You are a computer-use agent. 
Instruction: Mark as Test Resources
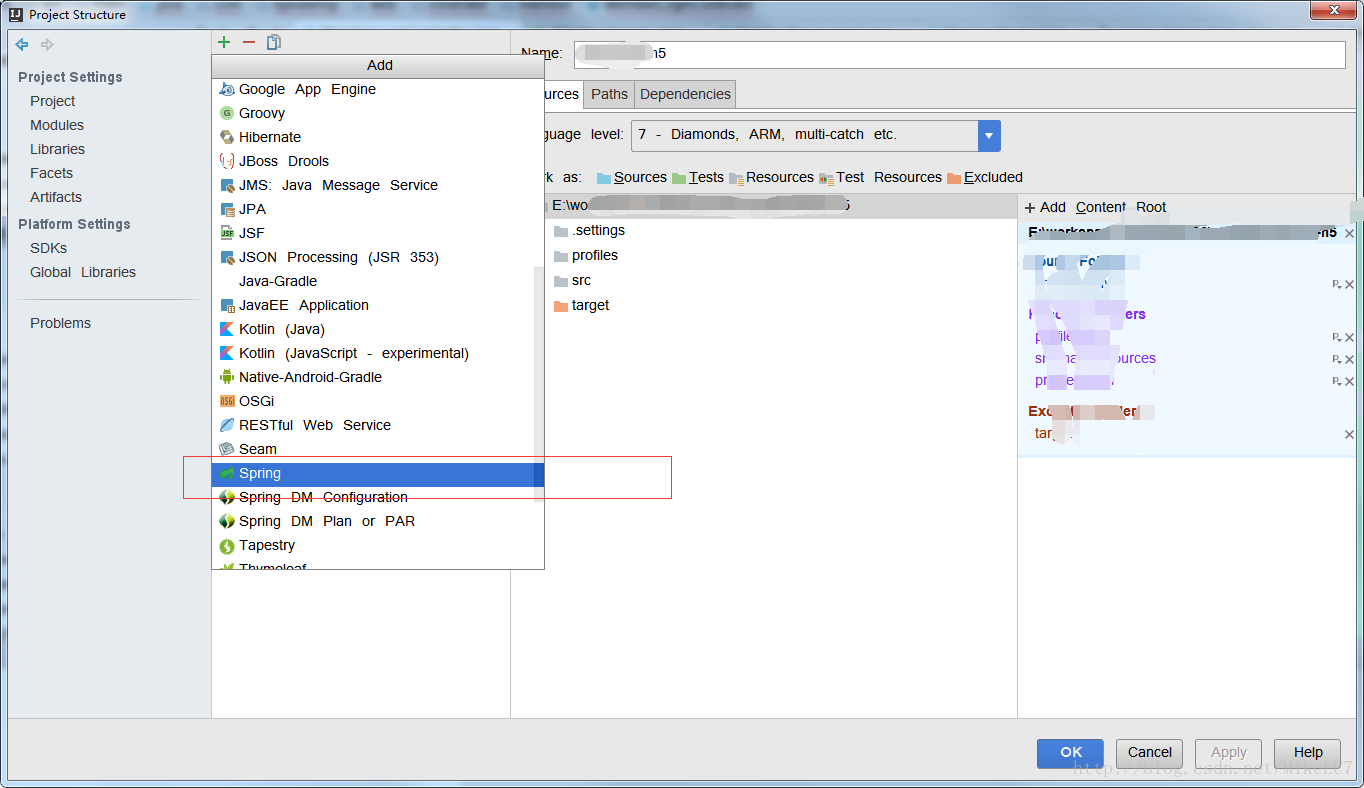tap(880, 177)
